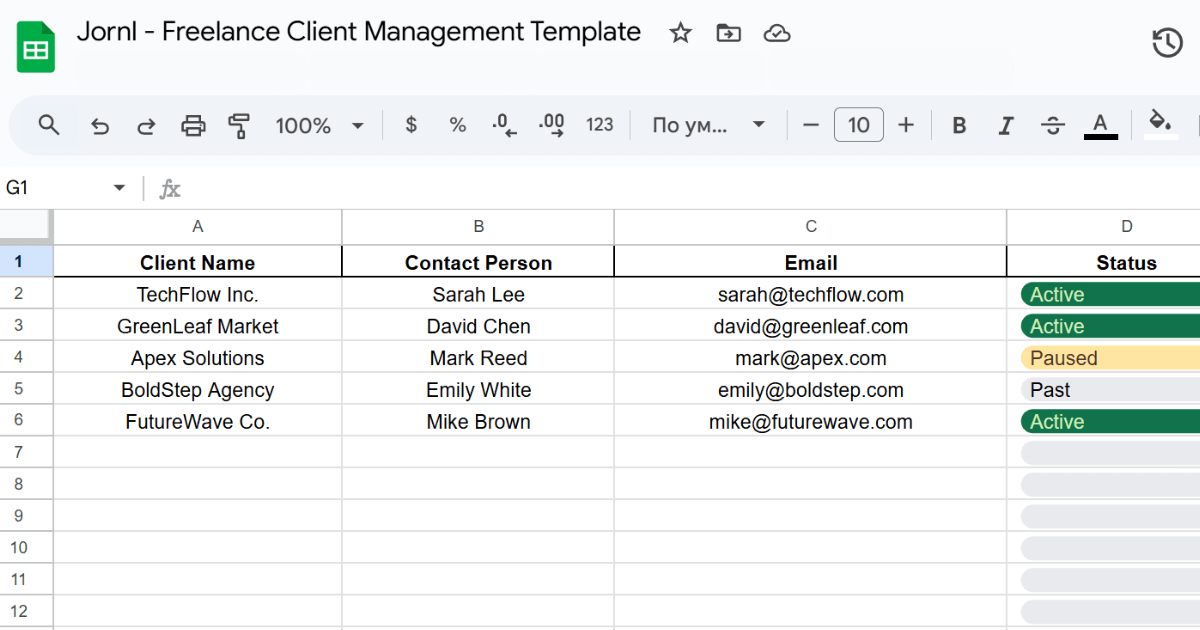The image size is (1200, 630).
Task: Format as currency with dollar button
Action: [411, 125]
